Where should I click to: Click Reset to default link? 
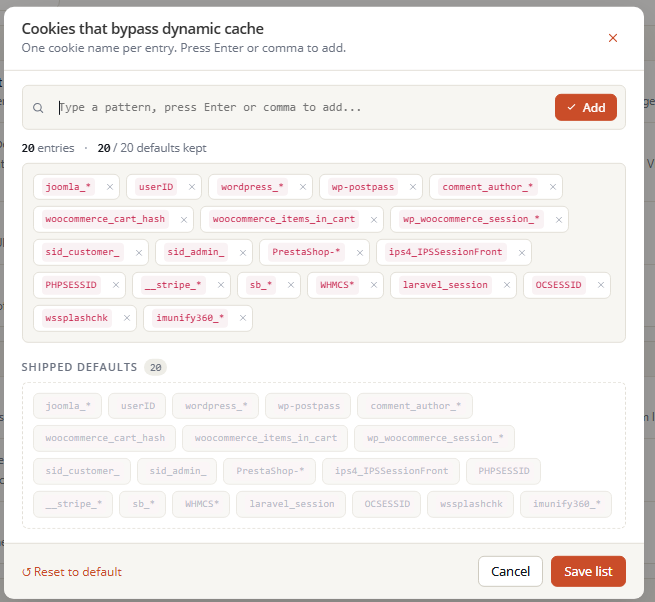pyautogui.click(x=72, y=572)
